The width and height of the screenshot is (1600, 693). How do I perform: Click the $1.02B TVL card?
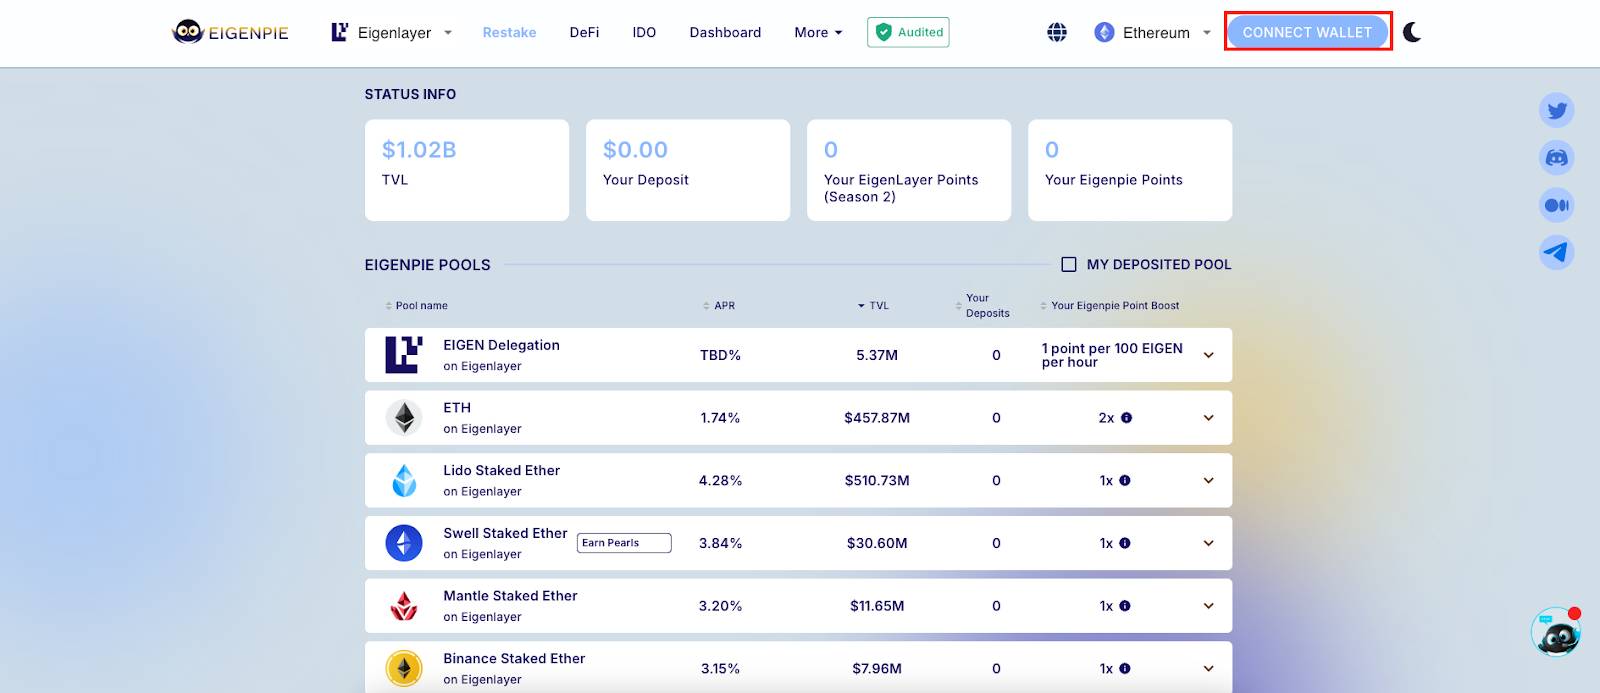click(467, 170)
